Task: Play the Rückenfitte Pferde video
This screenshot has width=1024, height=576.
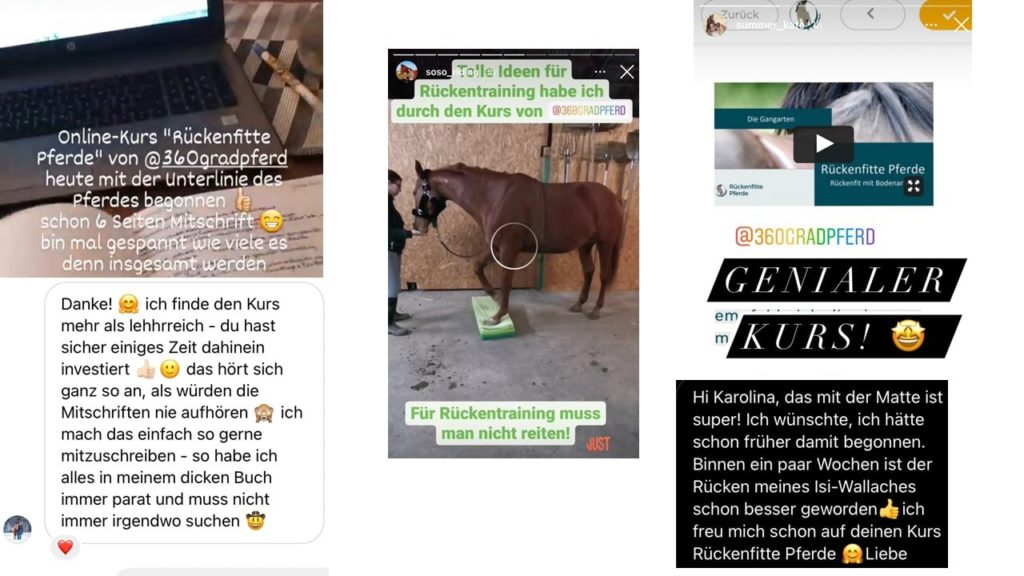Action: [824, 144]
